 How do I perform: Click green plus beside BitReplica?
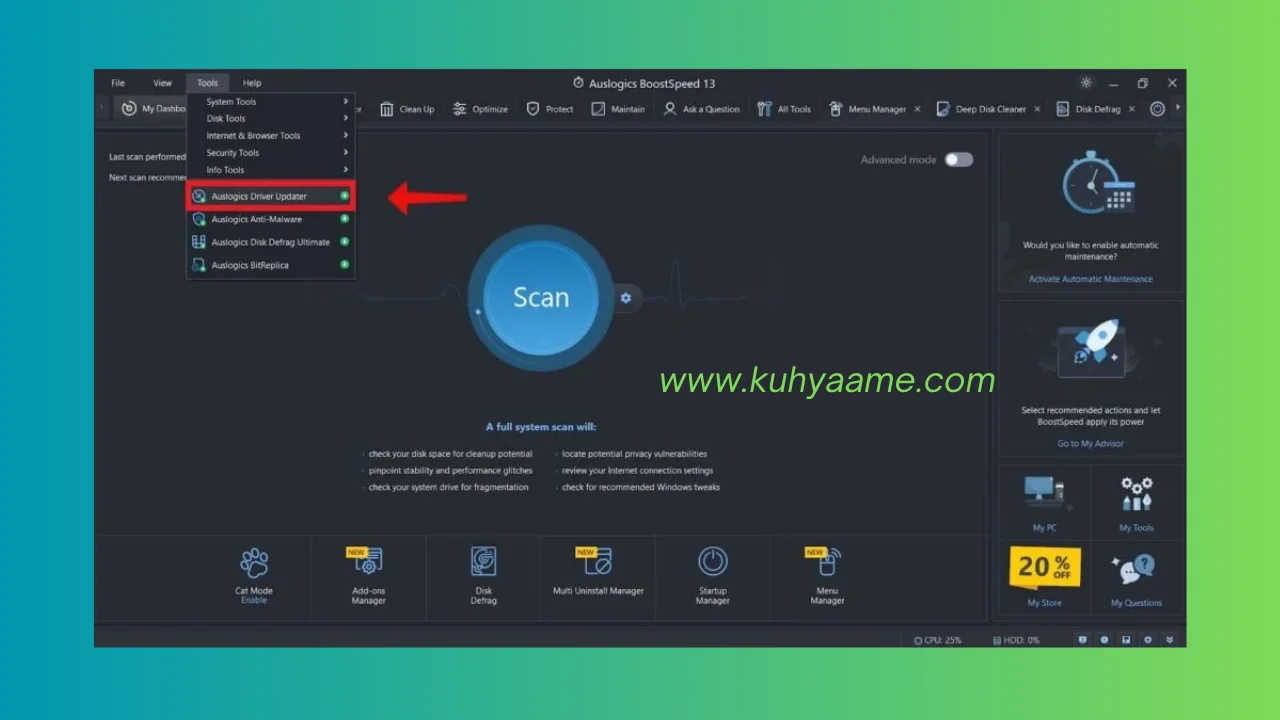click(x=344, y=265)
